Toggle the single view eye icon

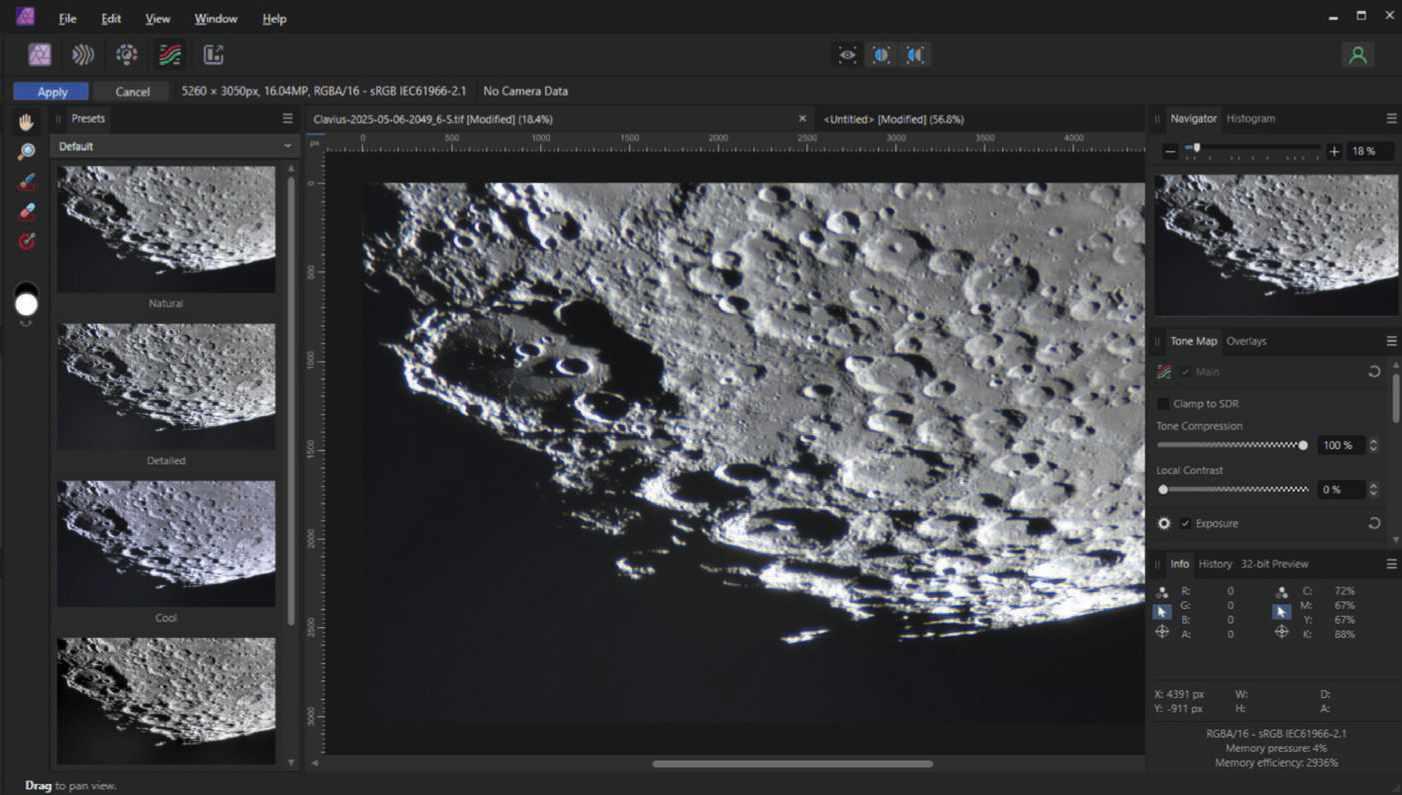click(847, 55)
